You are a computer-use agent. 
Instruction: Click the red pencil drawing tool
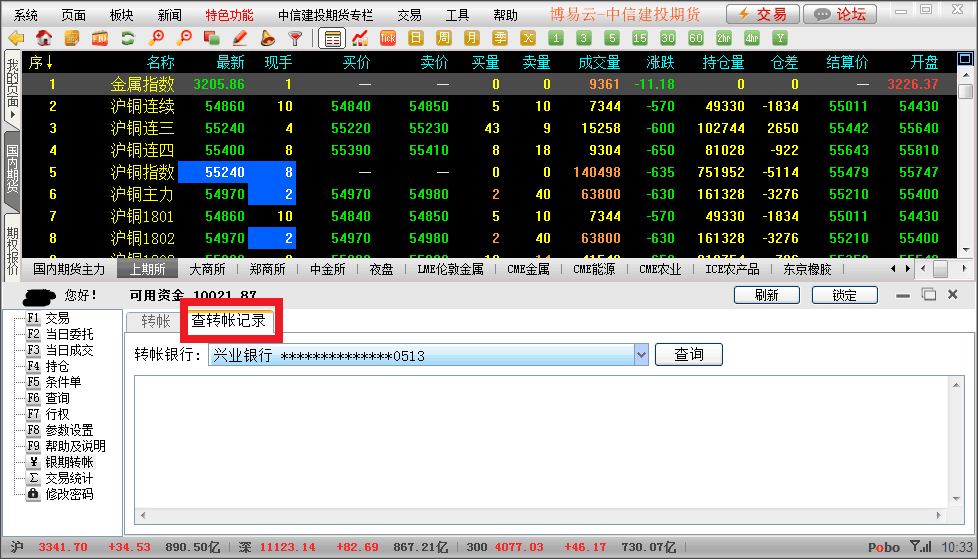pyautogui.click(x=239, y=39)
